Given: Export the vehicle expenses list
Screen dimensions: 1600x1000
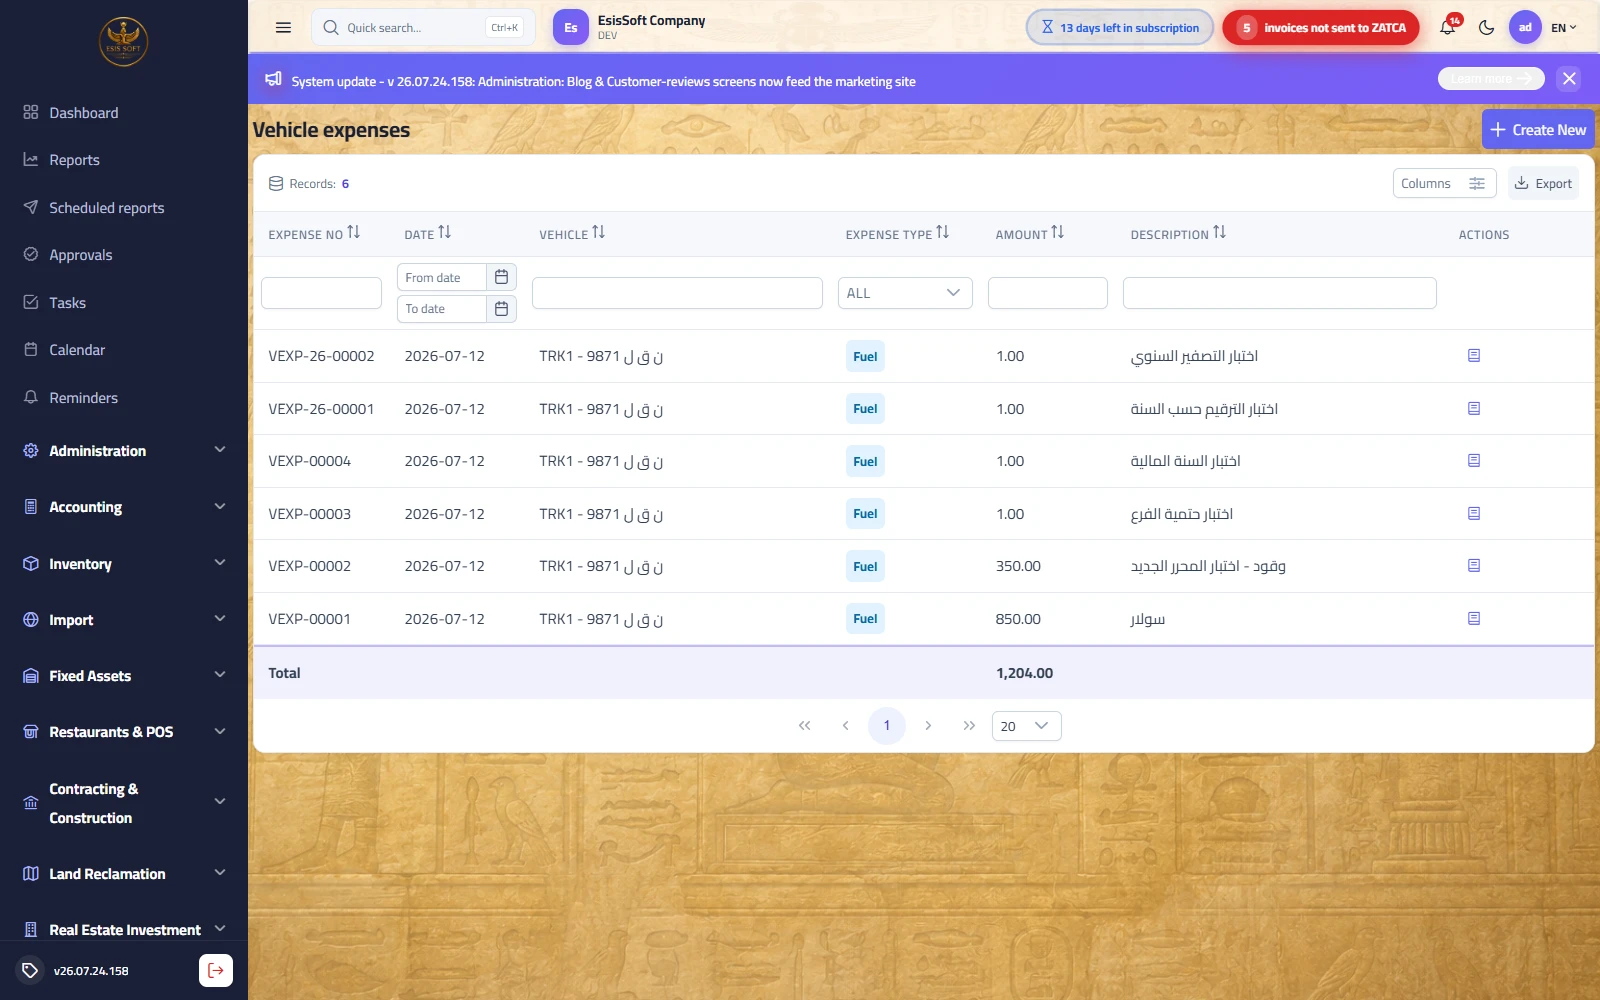Looking at the screenshot, I should click(x=1543, y=184).
